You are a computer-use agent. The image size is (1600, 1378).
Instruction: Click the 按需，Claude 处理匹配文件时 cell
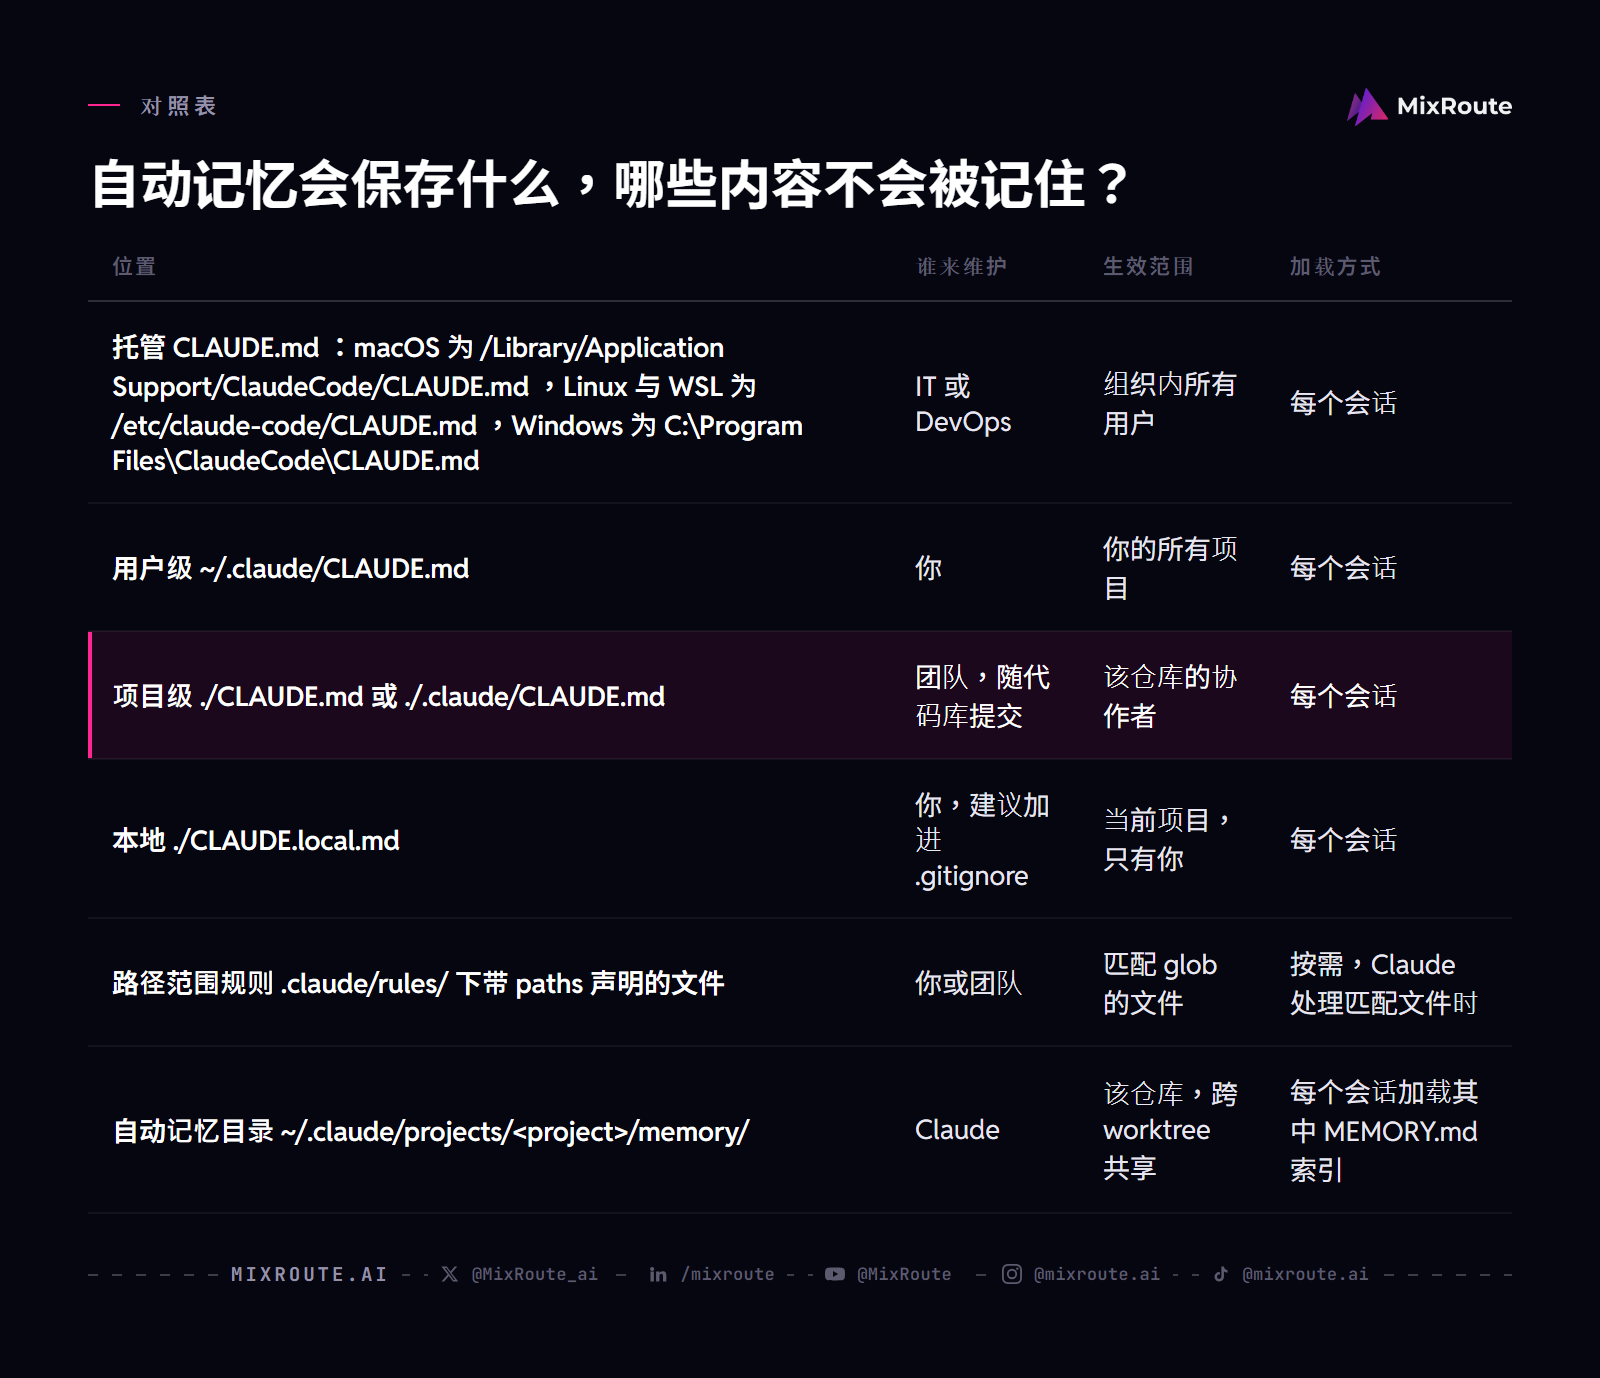tap(1384, 983)
